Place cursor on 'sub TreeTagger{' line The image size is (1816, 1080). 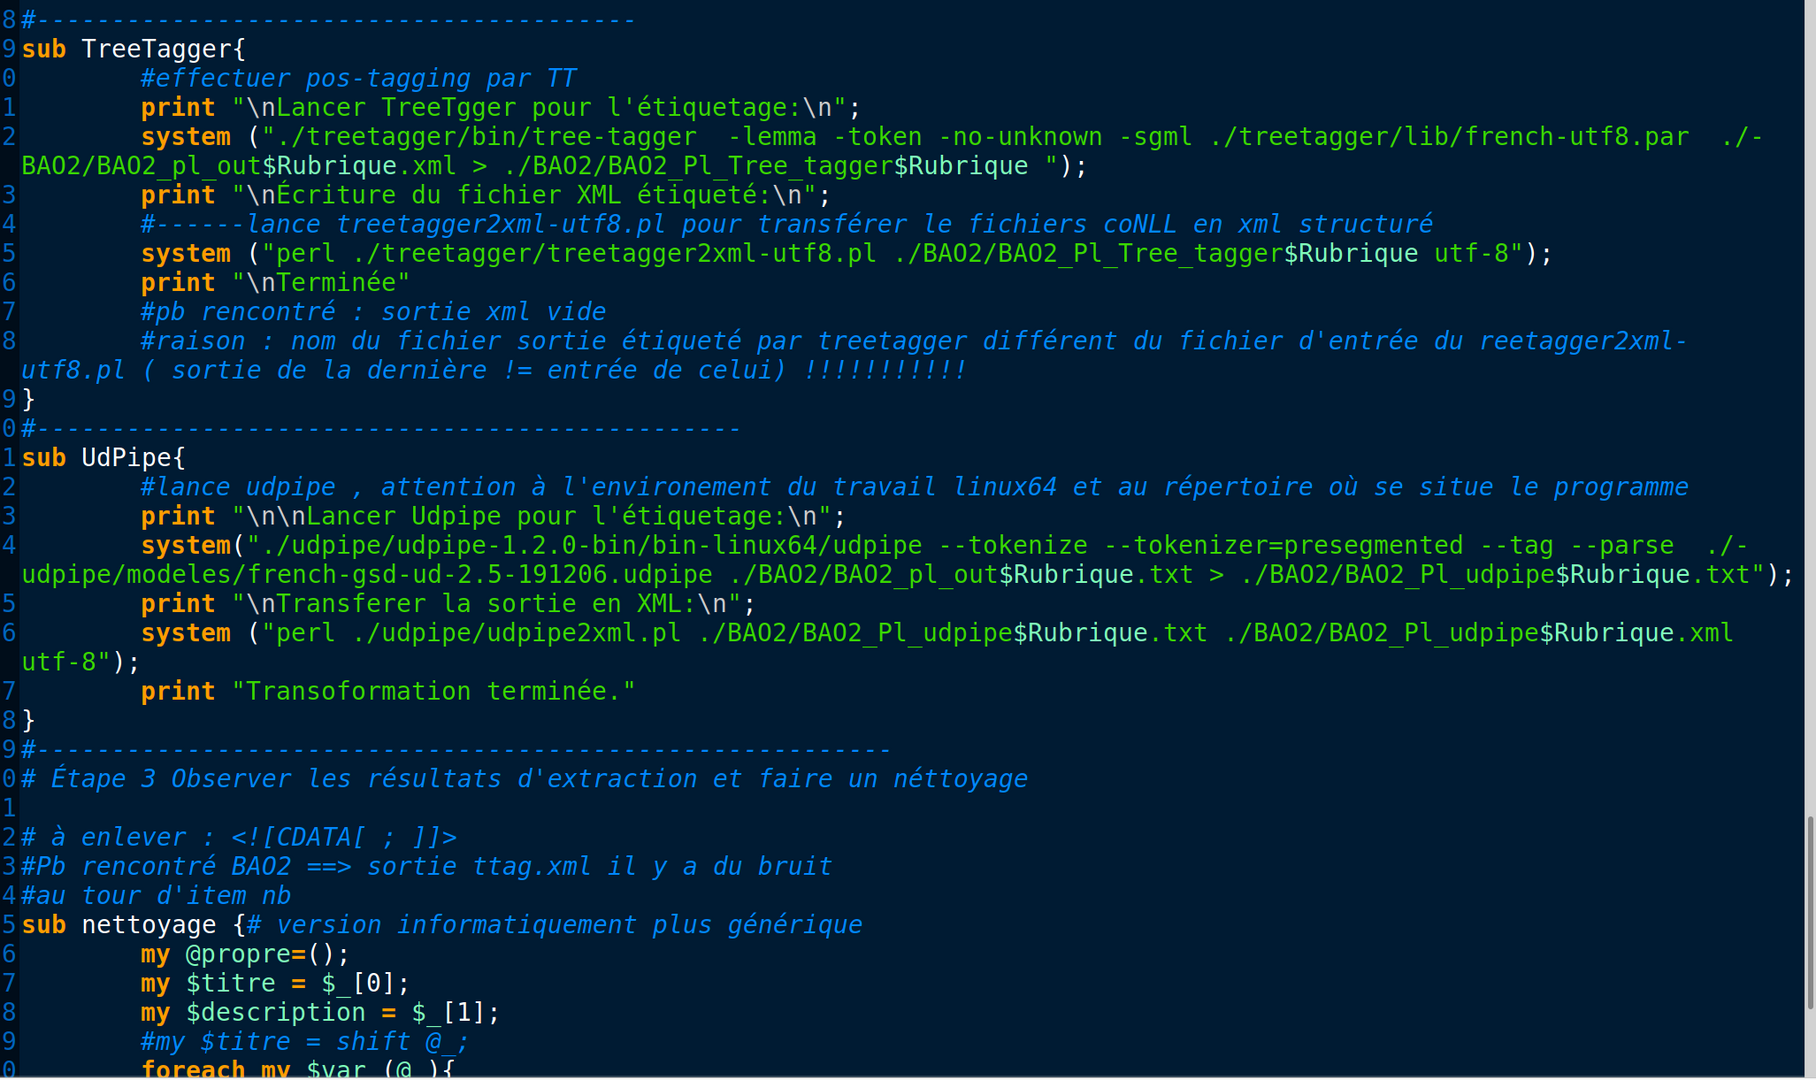pyautogui.click(x=134, y=49)
